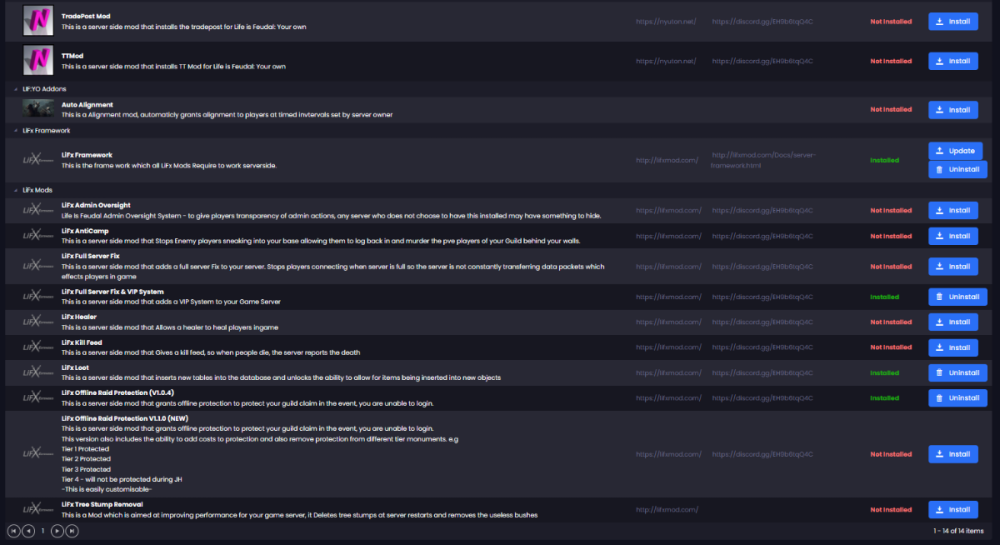The width and height of the screenshot is (1000, 545).
Task: Go to the next page of mods
Action: [58, 530]
